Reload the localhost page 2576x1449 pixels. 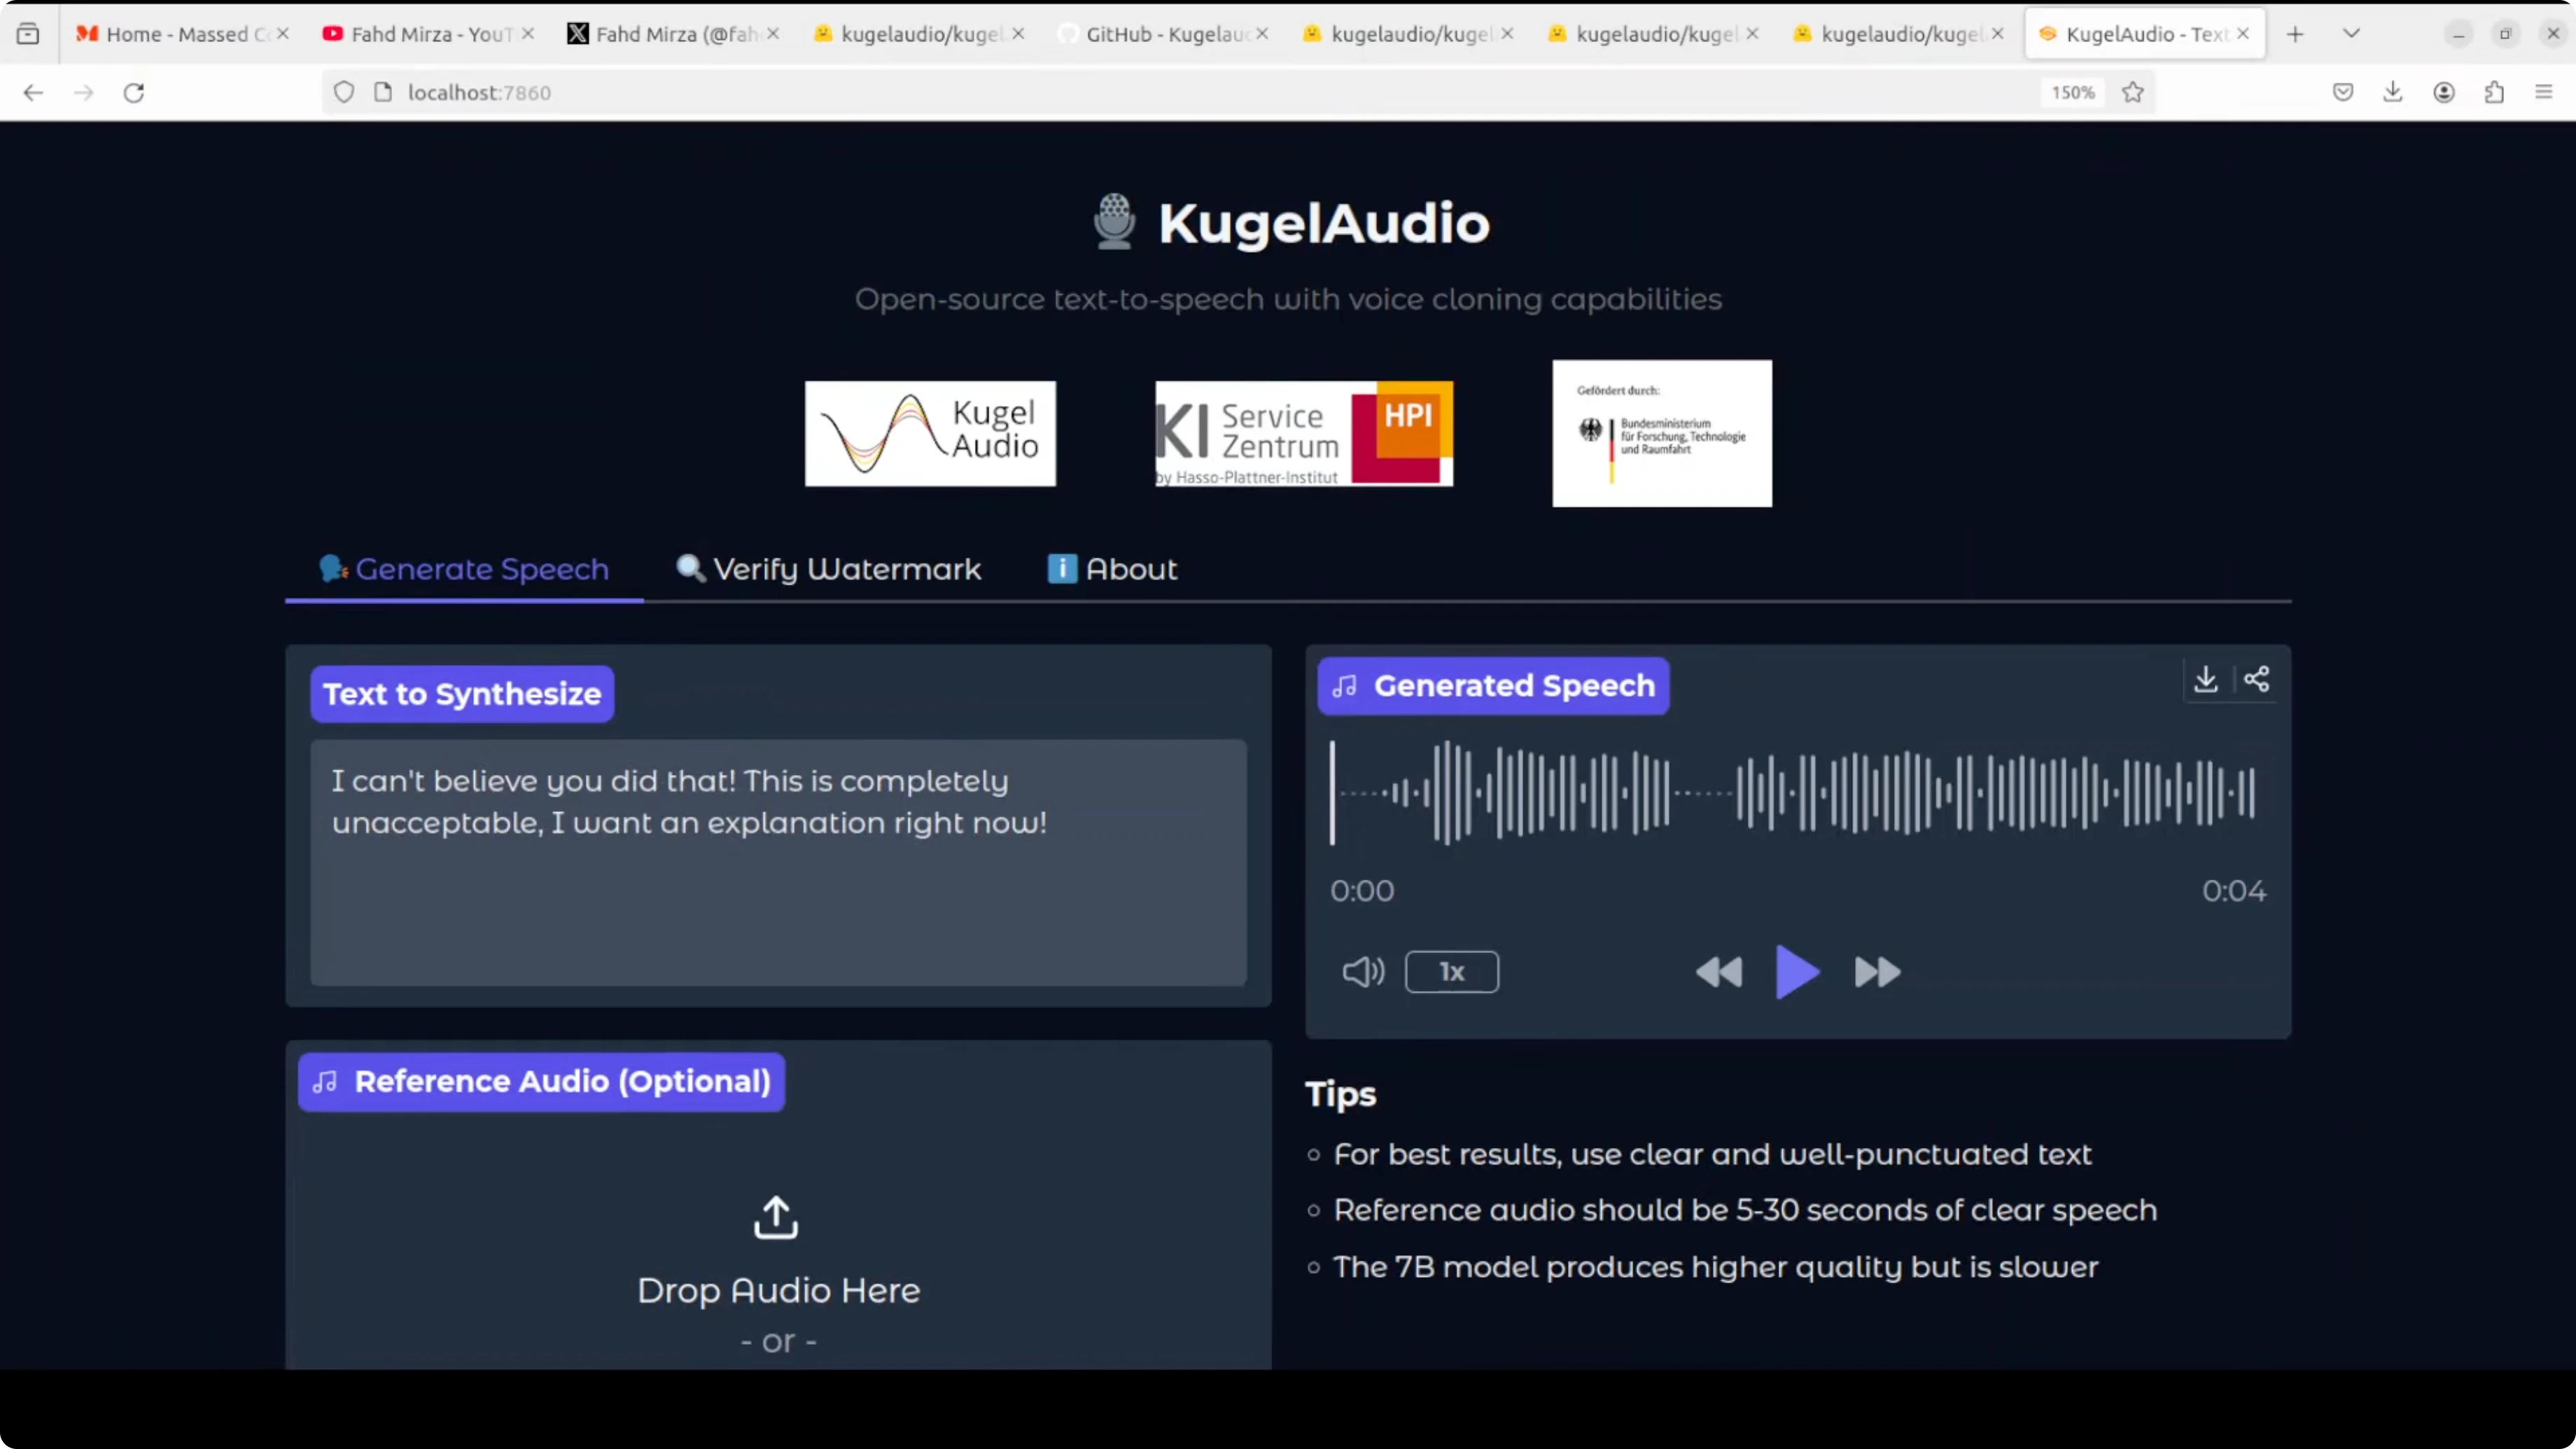click(134, 92)
